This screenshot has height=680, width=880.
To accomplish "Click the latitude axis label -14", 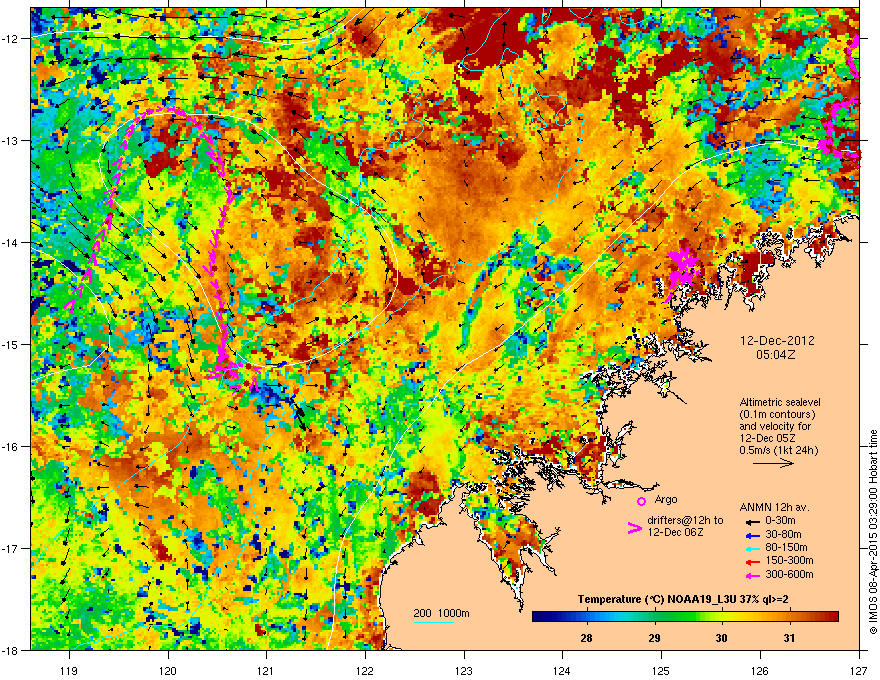I will [x=10, y=243].
